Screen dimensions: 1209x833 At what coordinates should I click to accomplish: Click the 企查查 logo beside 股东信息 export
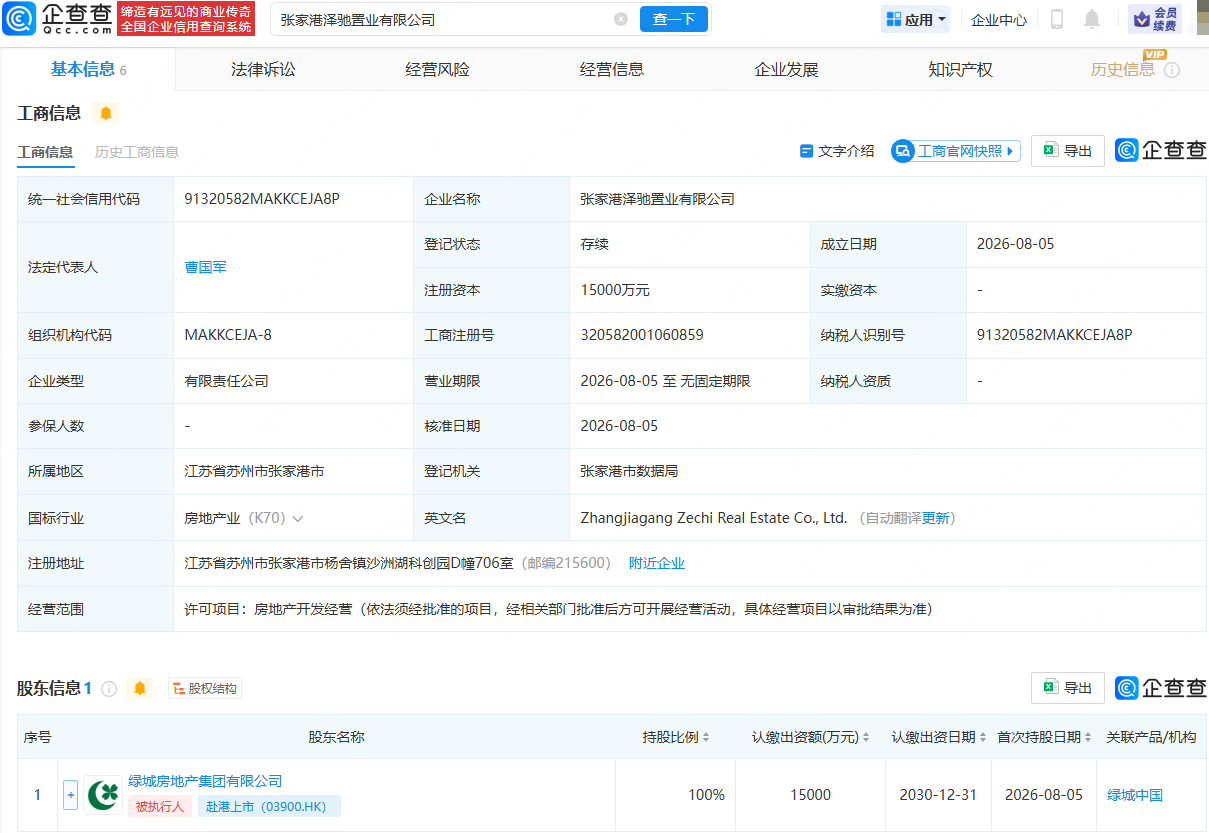1161,688
